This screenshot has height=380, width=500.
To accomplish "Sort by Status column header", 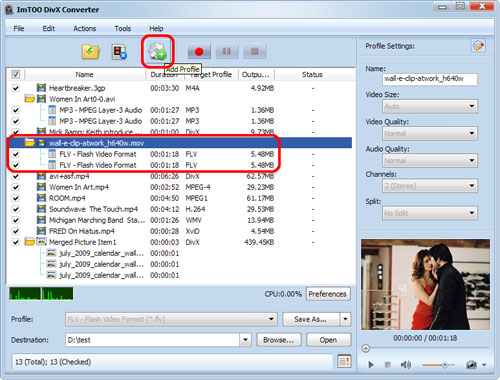I will pyautogui.click(x=312, y=74).
